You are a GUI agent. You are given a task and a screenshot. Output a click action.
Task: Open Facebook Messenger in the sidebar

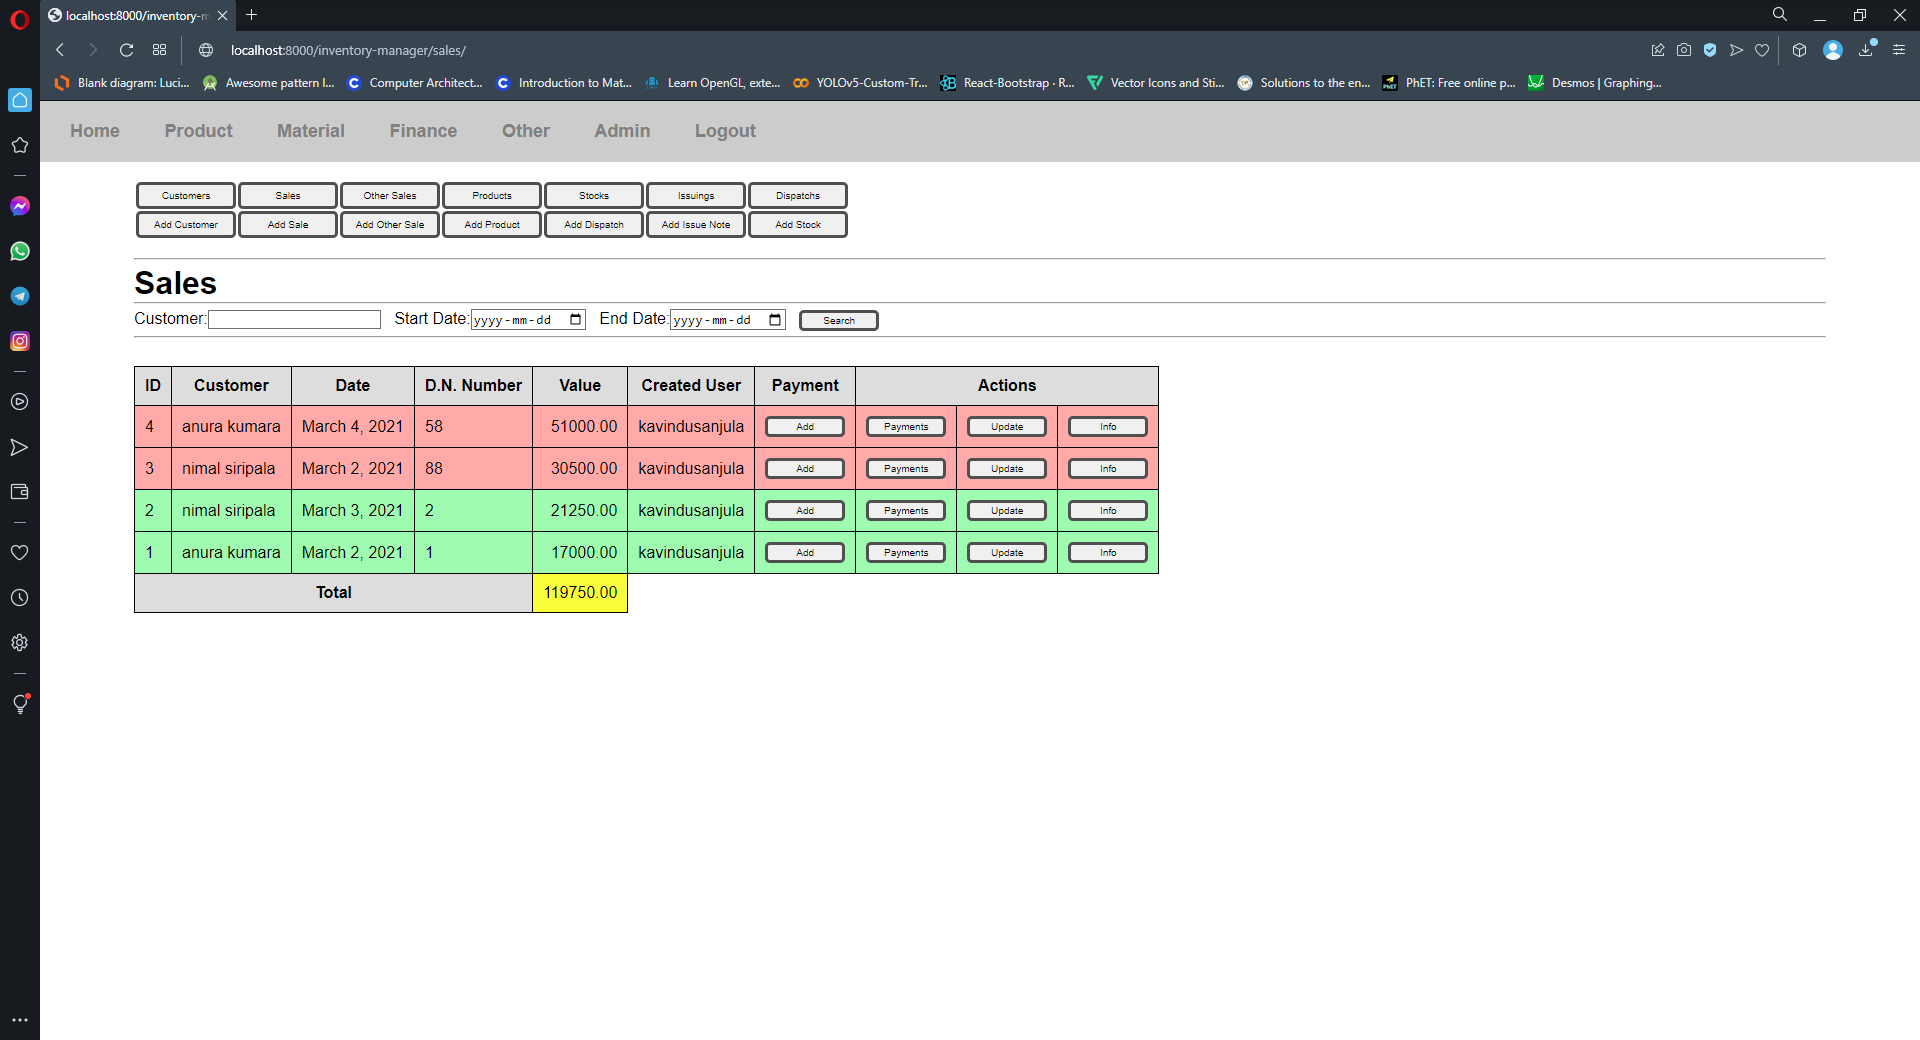tap(20, 206)
